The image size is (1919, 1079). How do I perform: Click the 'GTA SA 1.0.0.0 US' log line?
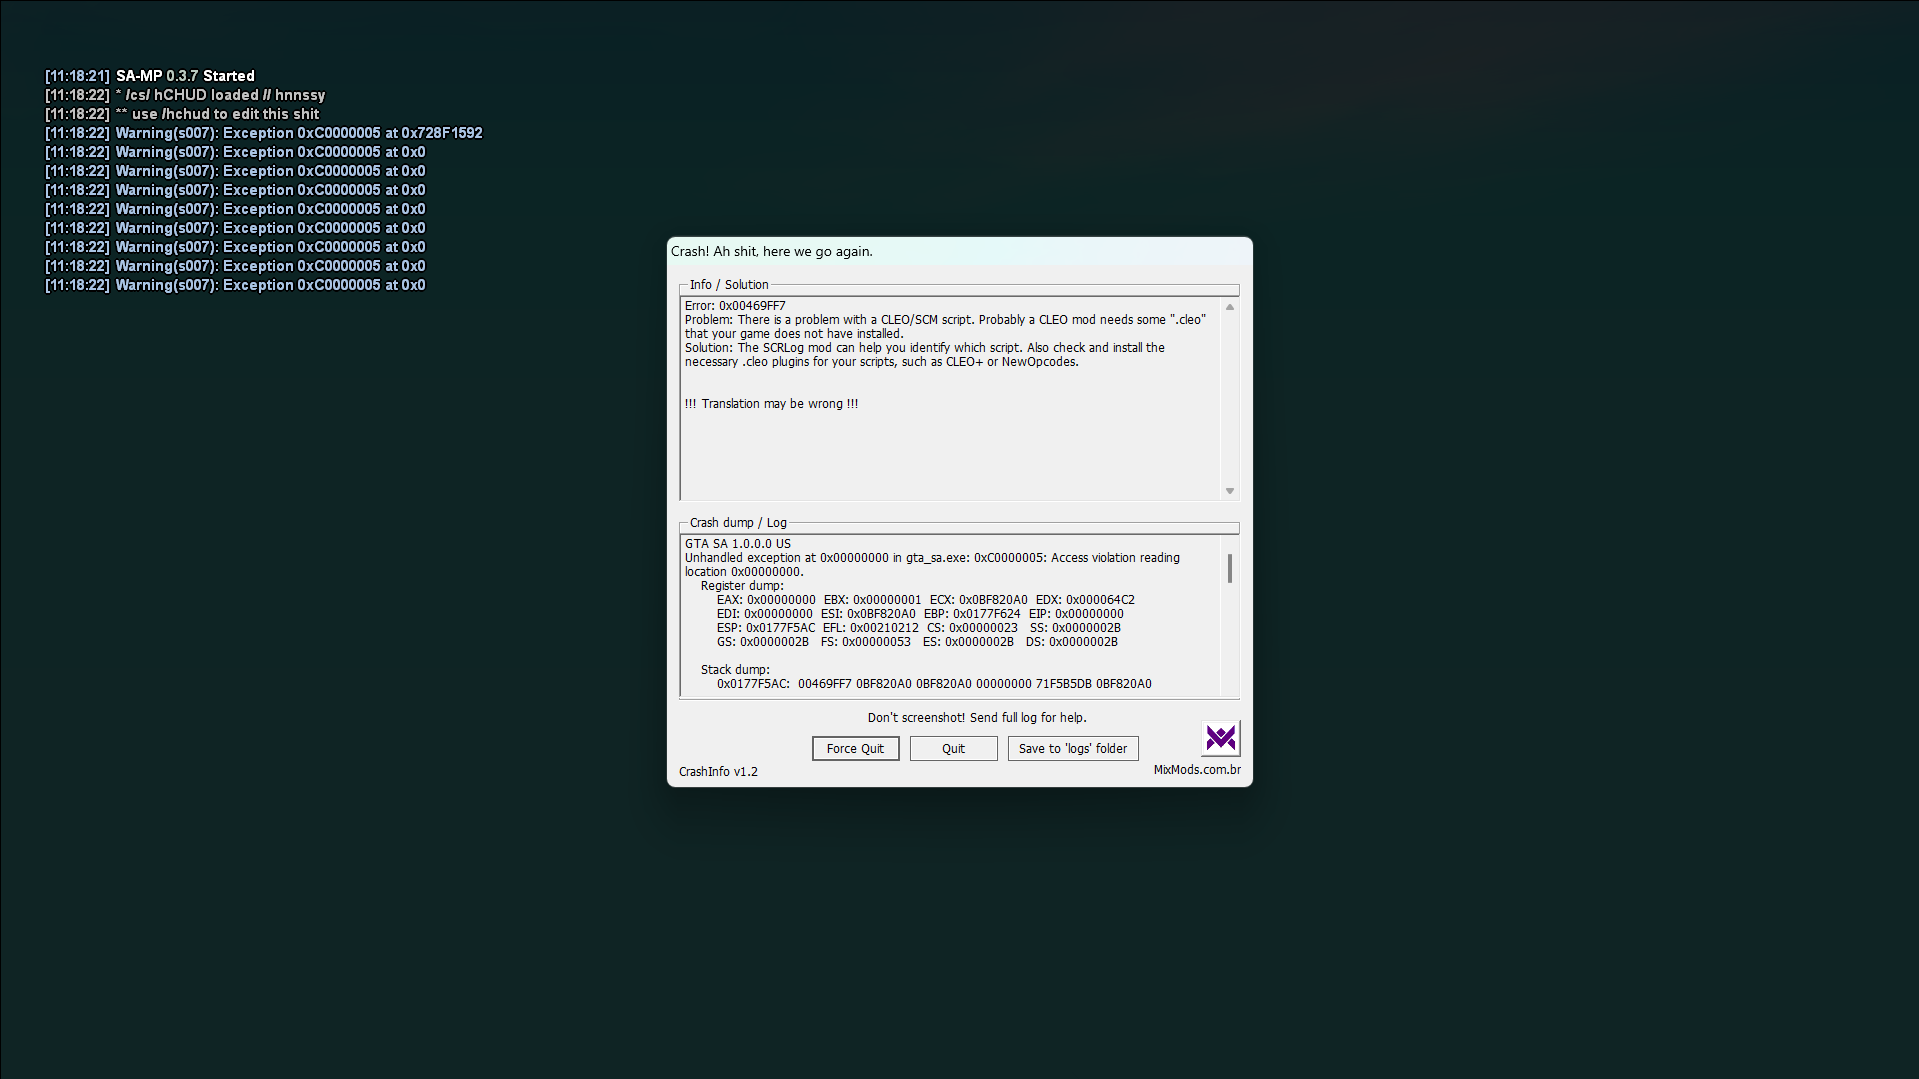tap(737, 544)
